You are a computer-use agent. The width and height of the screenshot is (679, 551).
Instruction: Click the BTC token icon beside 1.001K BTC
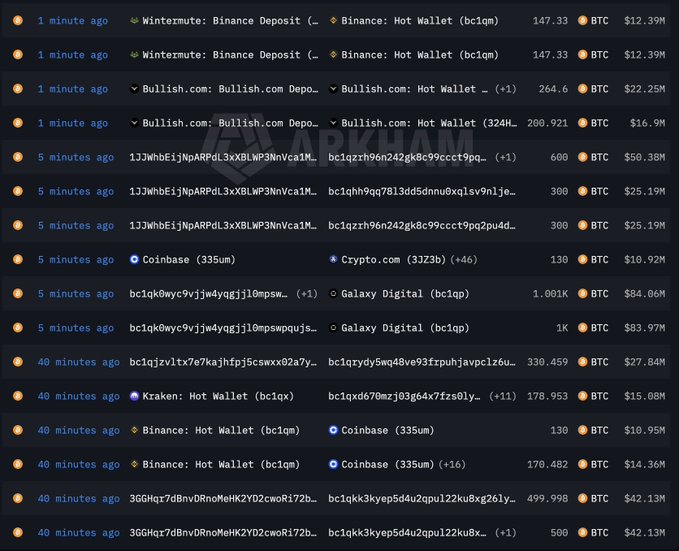point(583,294)
